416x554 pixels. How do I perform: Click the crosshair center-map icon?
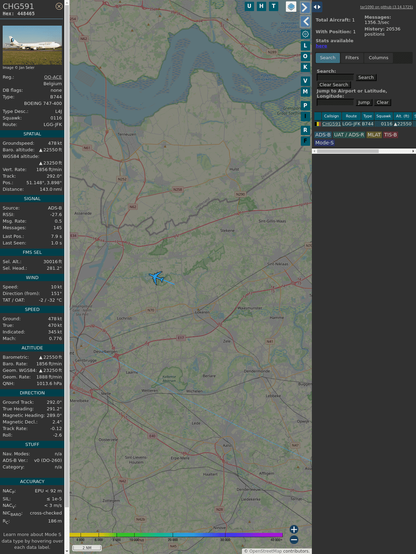coord(305,34)
